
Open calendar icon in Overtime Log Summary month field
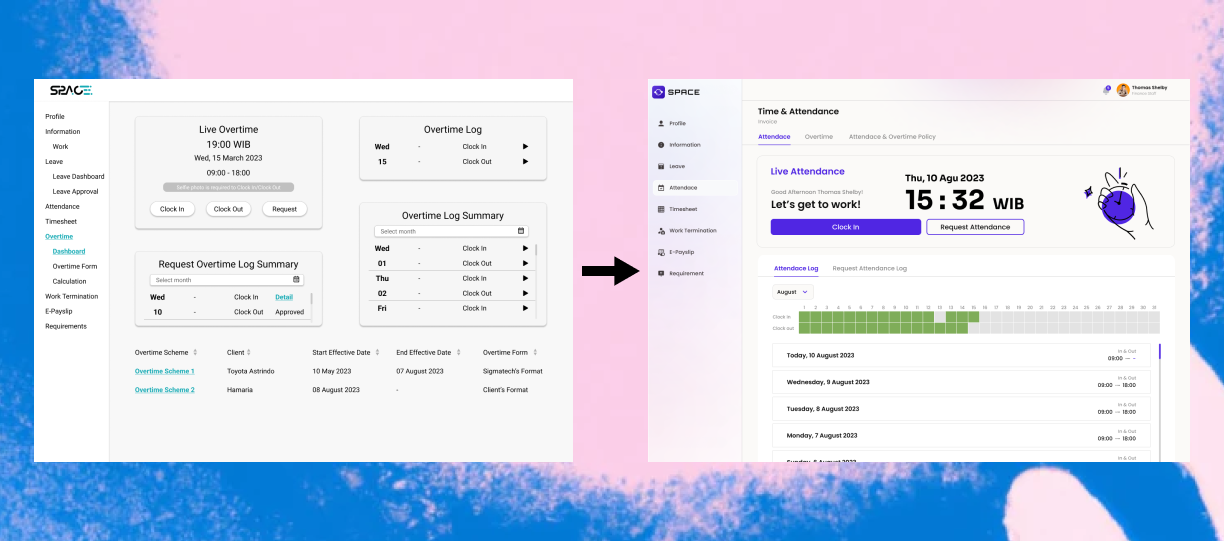click(x=521, y=231)
